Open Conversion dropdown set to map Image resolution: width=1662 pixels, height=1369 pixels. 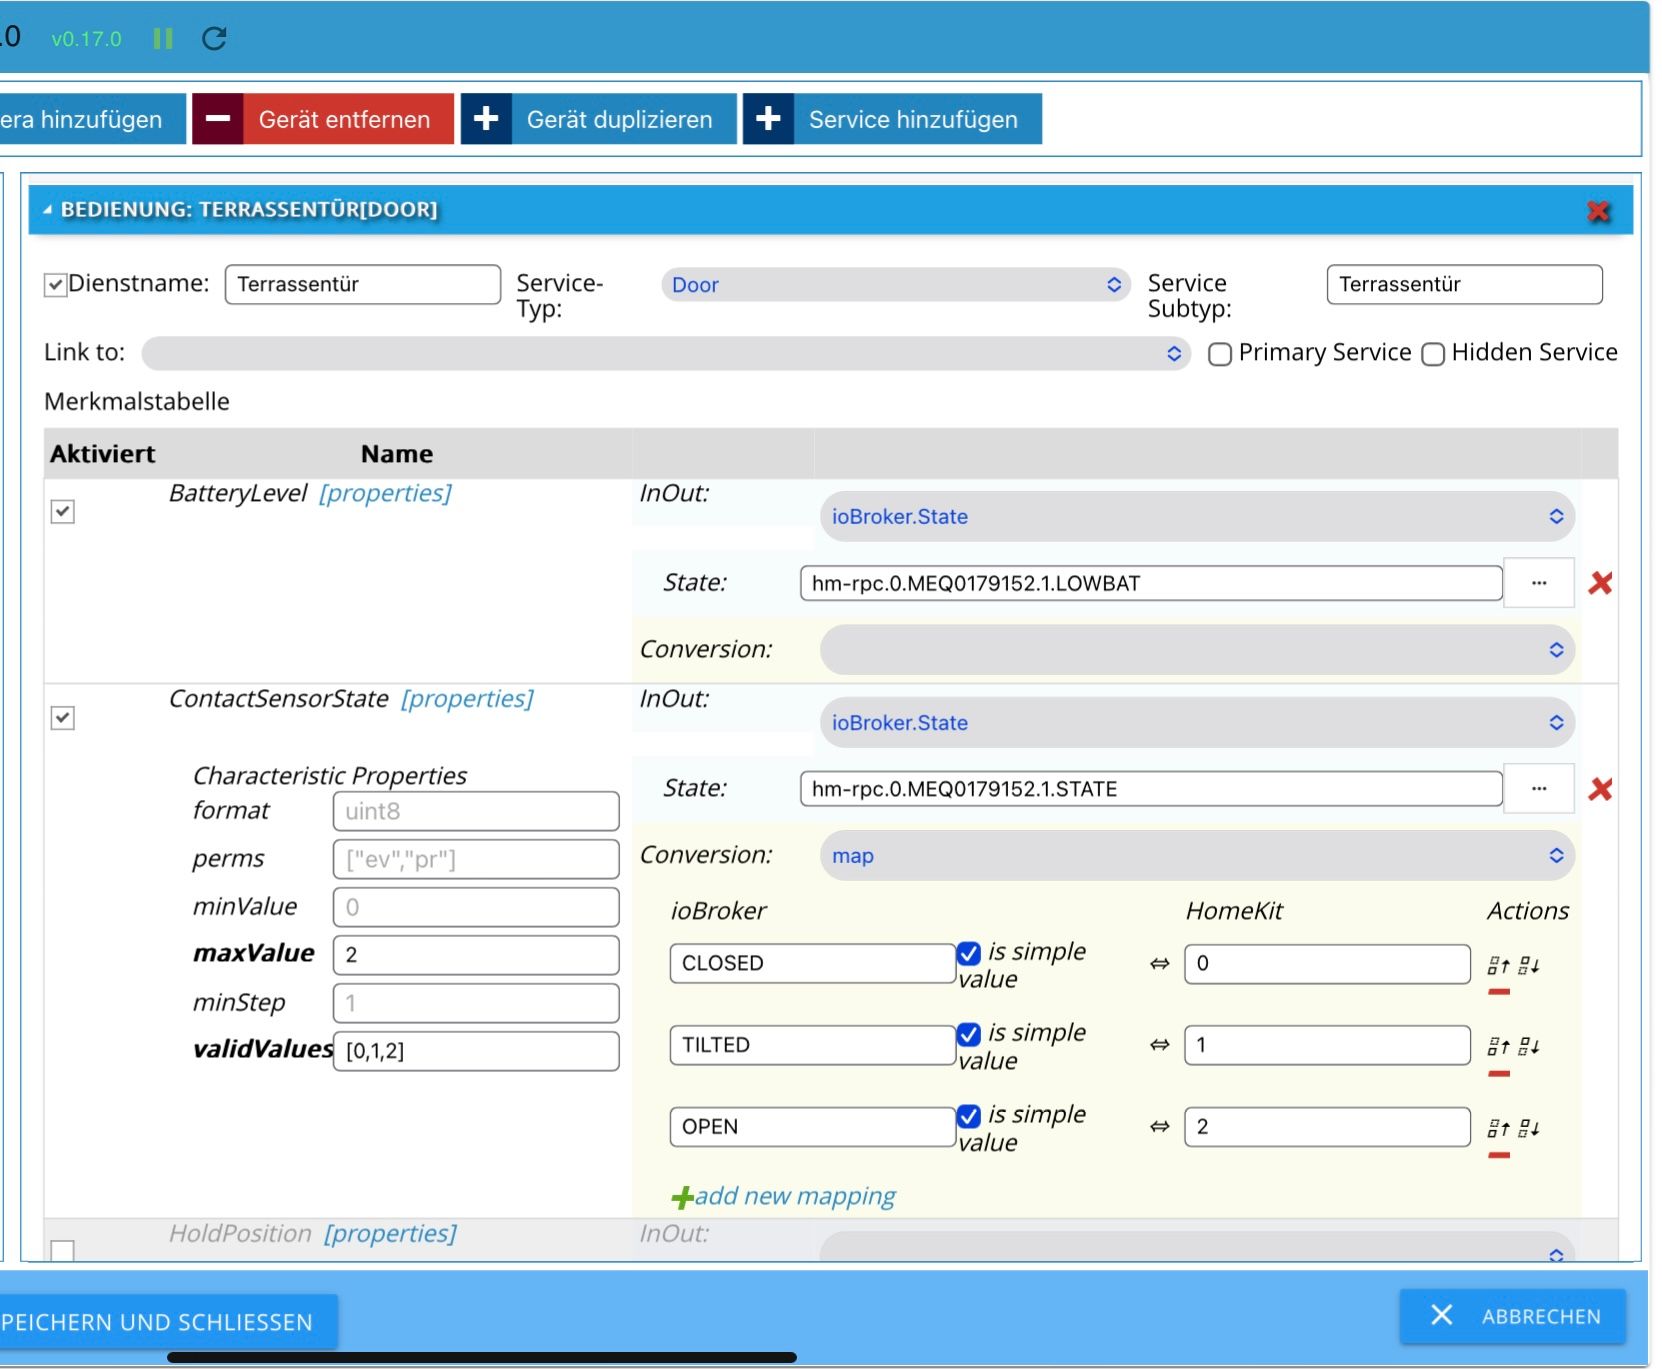pos(1197,855)
